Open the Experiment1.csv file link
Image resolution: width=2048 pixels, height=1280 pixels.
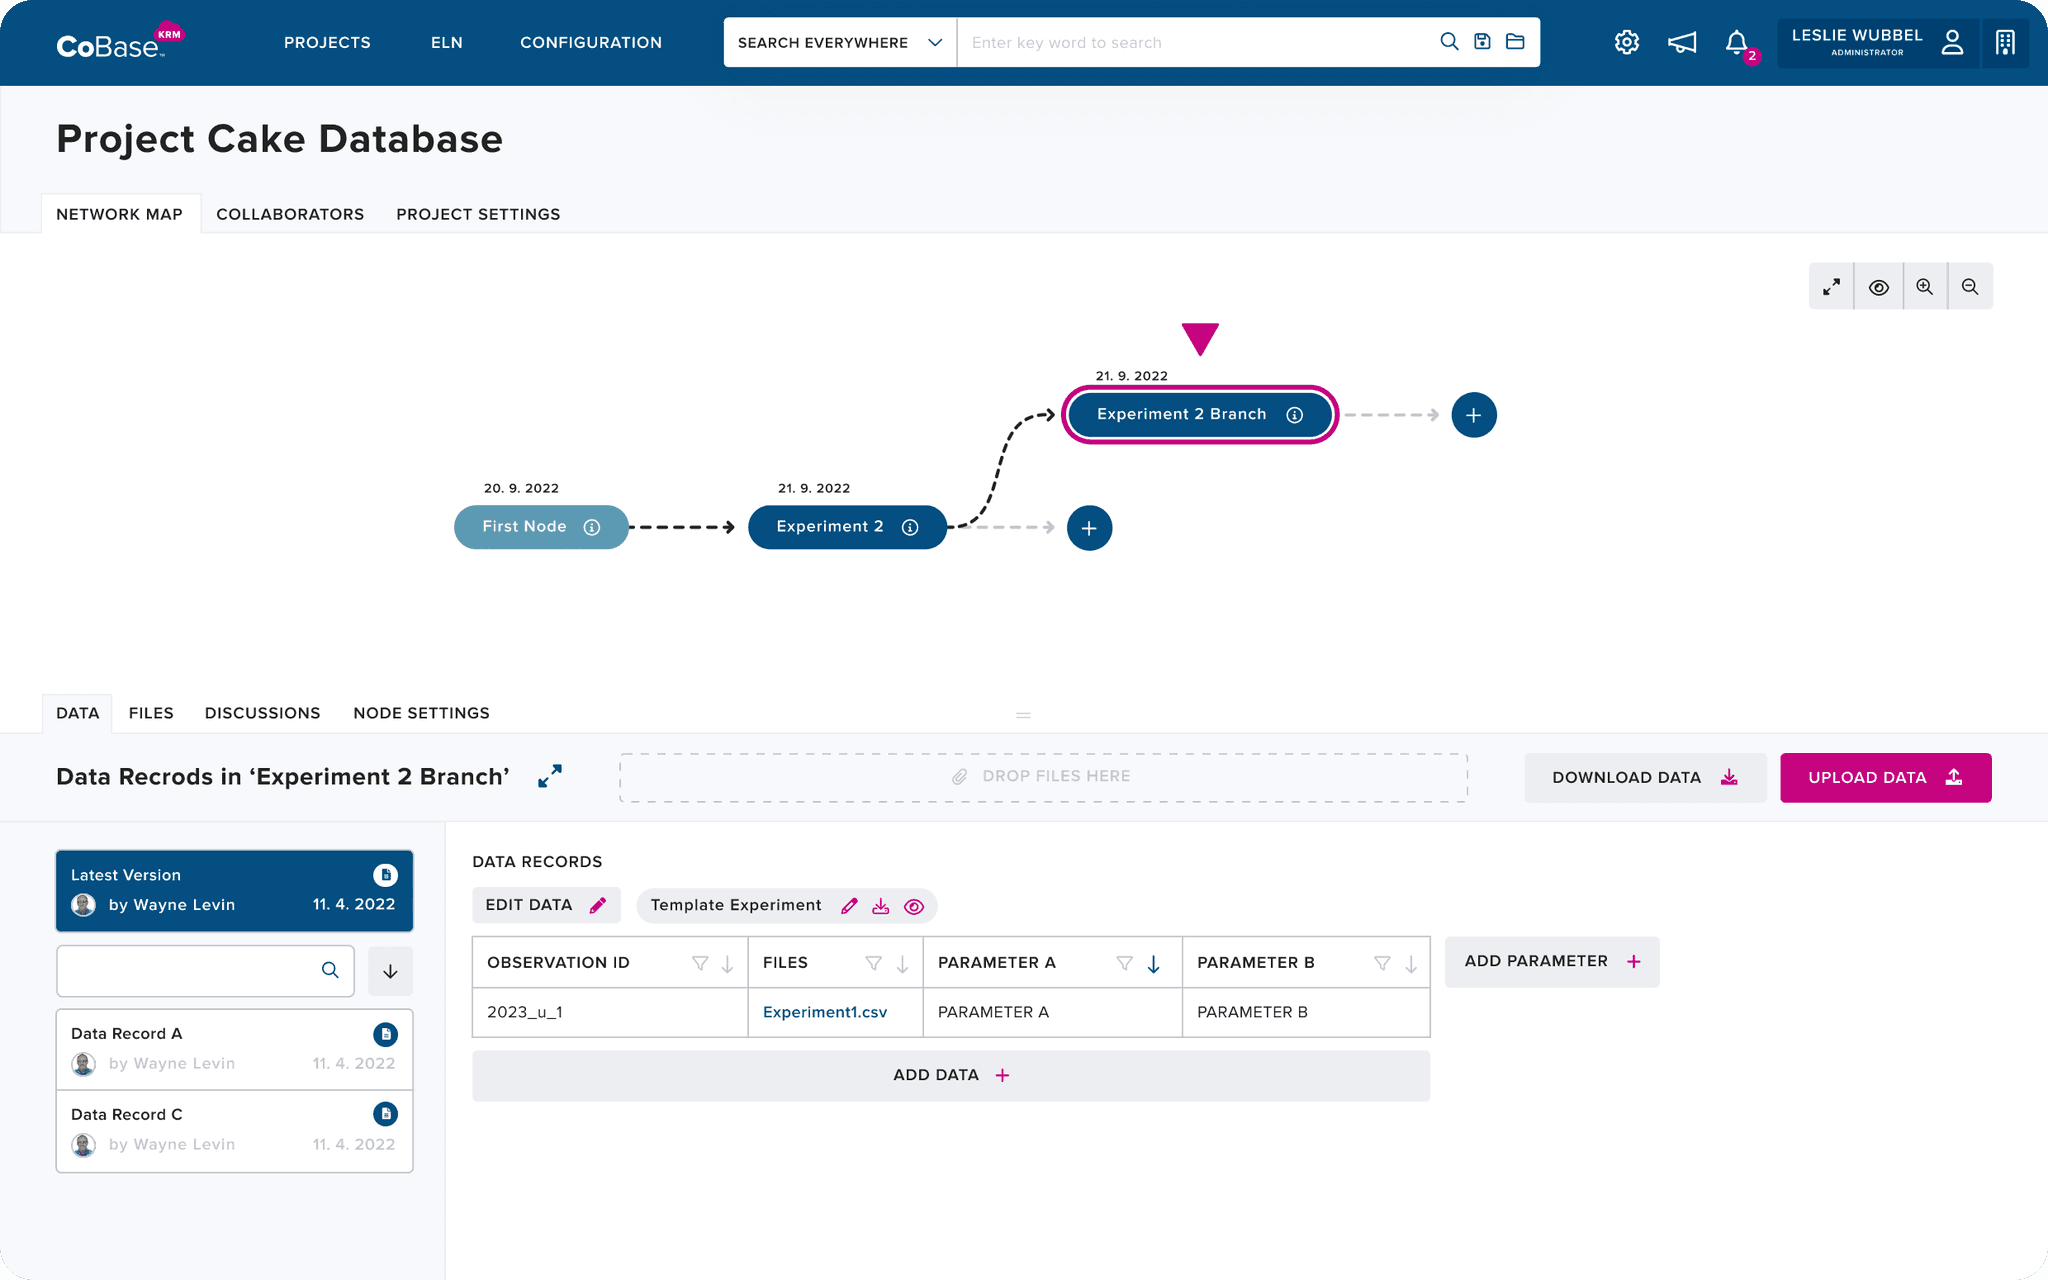pos(825,1012)
